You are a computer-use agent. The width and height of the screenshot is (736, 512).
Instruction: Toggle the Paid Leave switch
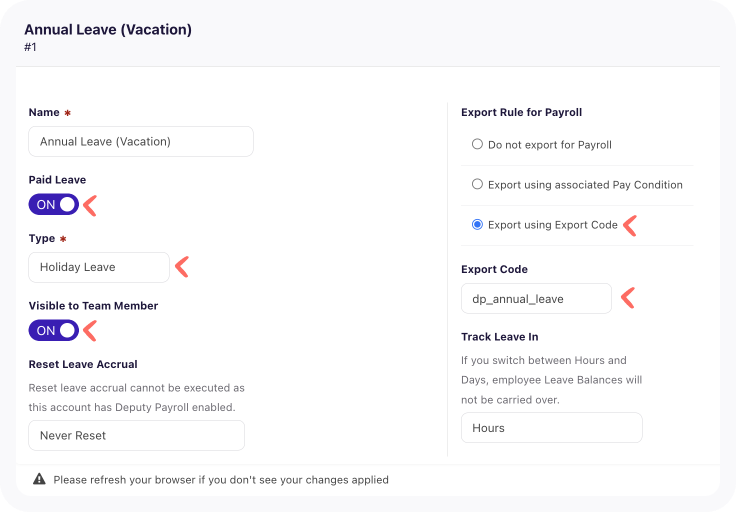54,205
